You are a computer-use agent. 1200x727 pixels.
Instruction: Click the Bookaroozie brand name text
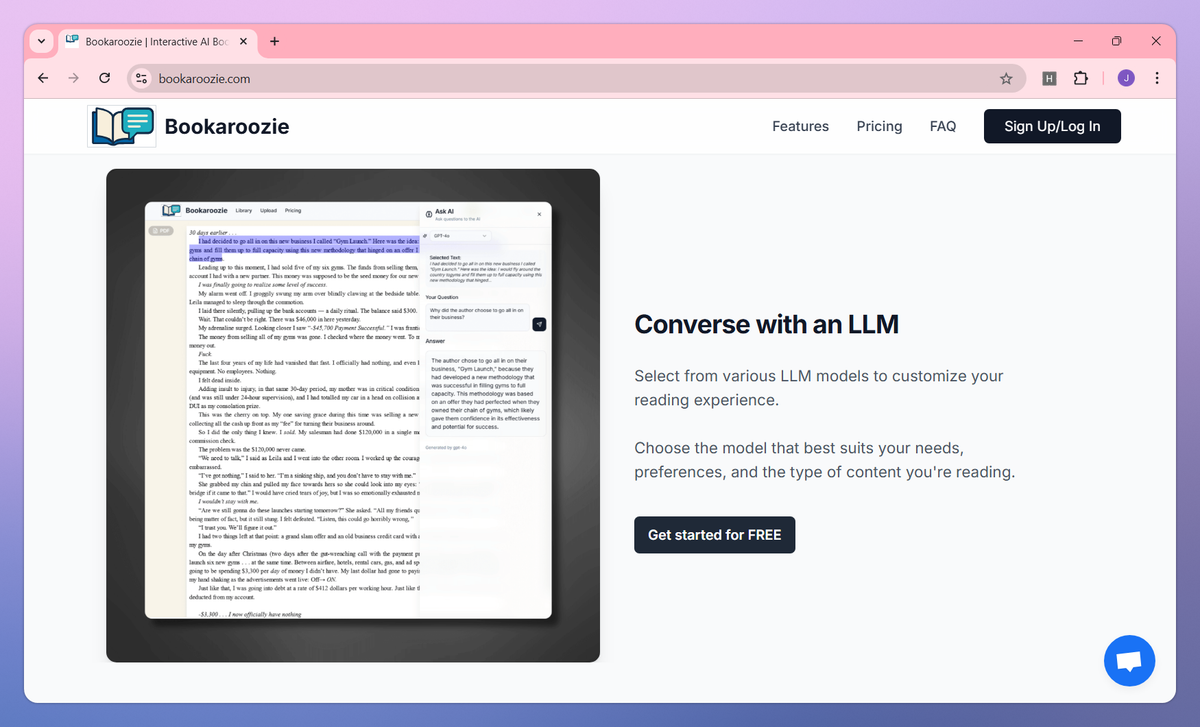click(227, 126)
